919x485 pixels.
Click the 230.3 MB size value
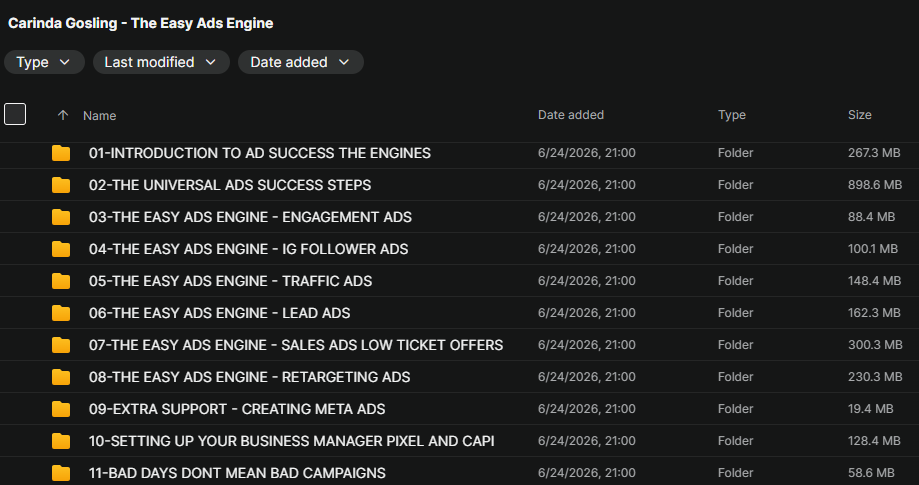[x=875, y=377]
